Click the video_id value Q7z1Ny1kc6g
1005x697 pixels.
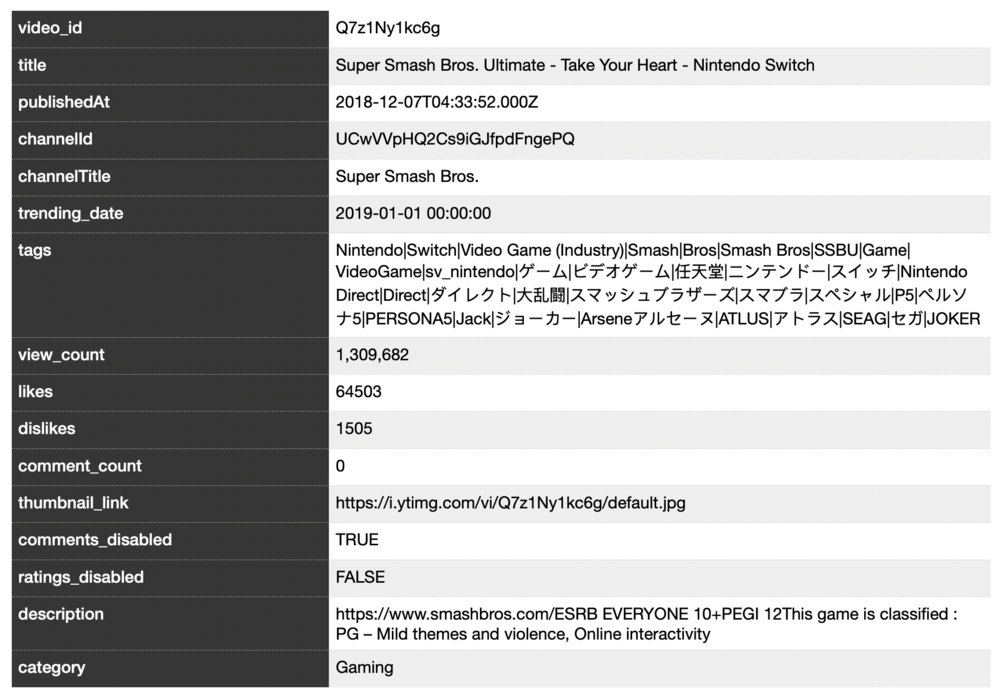pyautogui.click(x=390, y=28)
